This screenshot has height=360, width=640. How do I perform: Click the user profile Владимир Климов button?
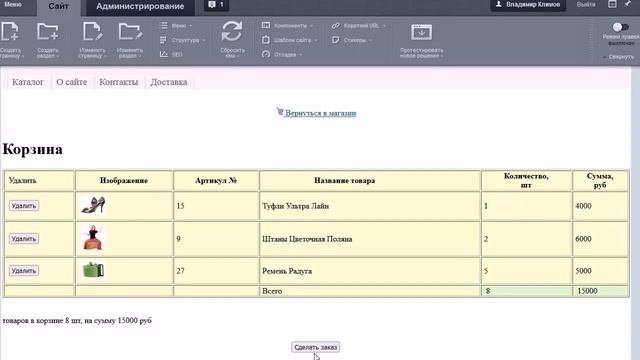(528, 5)
